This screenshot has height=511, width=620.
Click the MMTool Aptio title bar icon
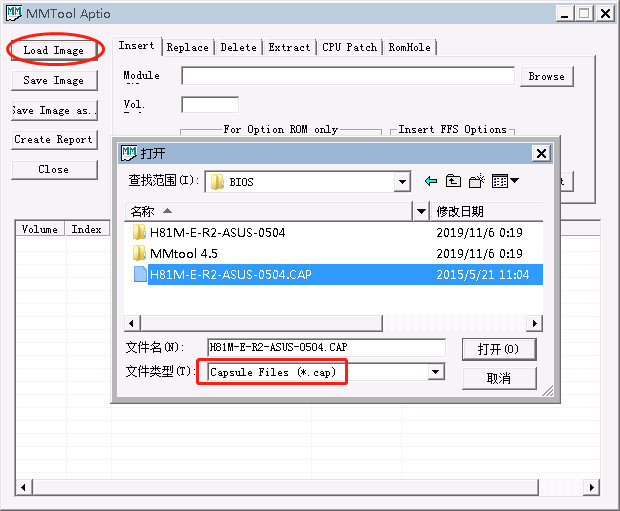click(14, 13)
